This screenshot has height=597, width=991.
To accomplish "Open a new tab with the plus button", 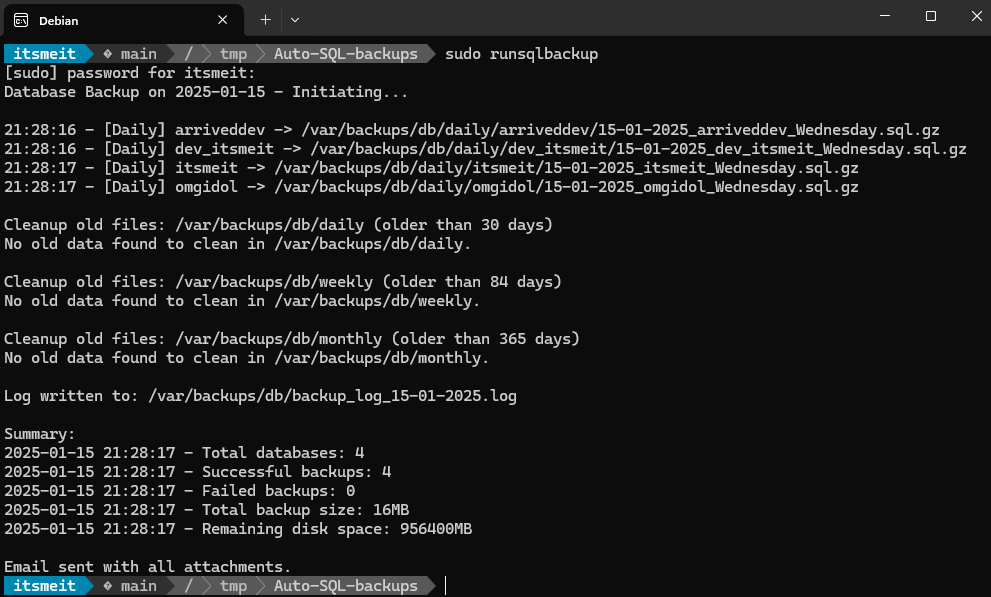I will coord(263,19).
